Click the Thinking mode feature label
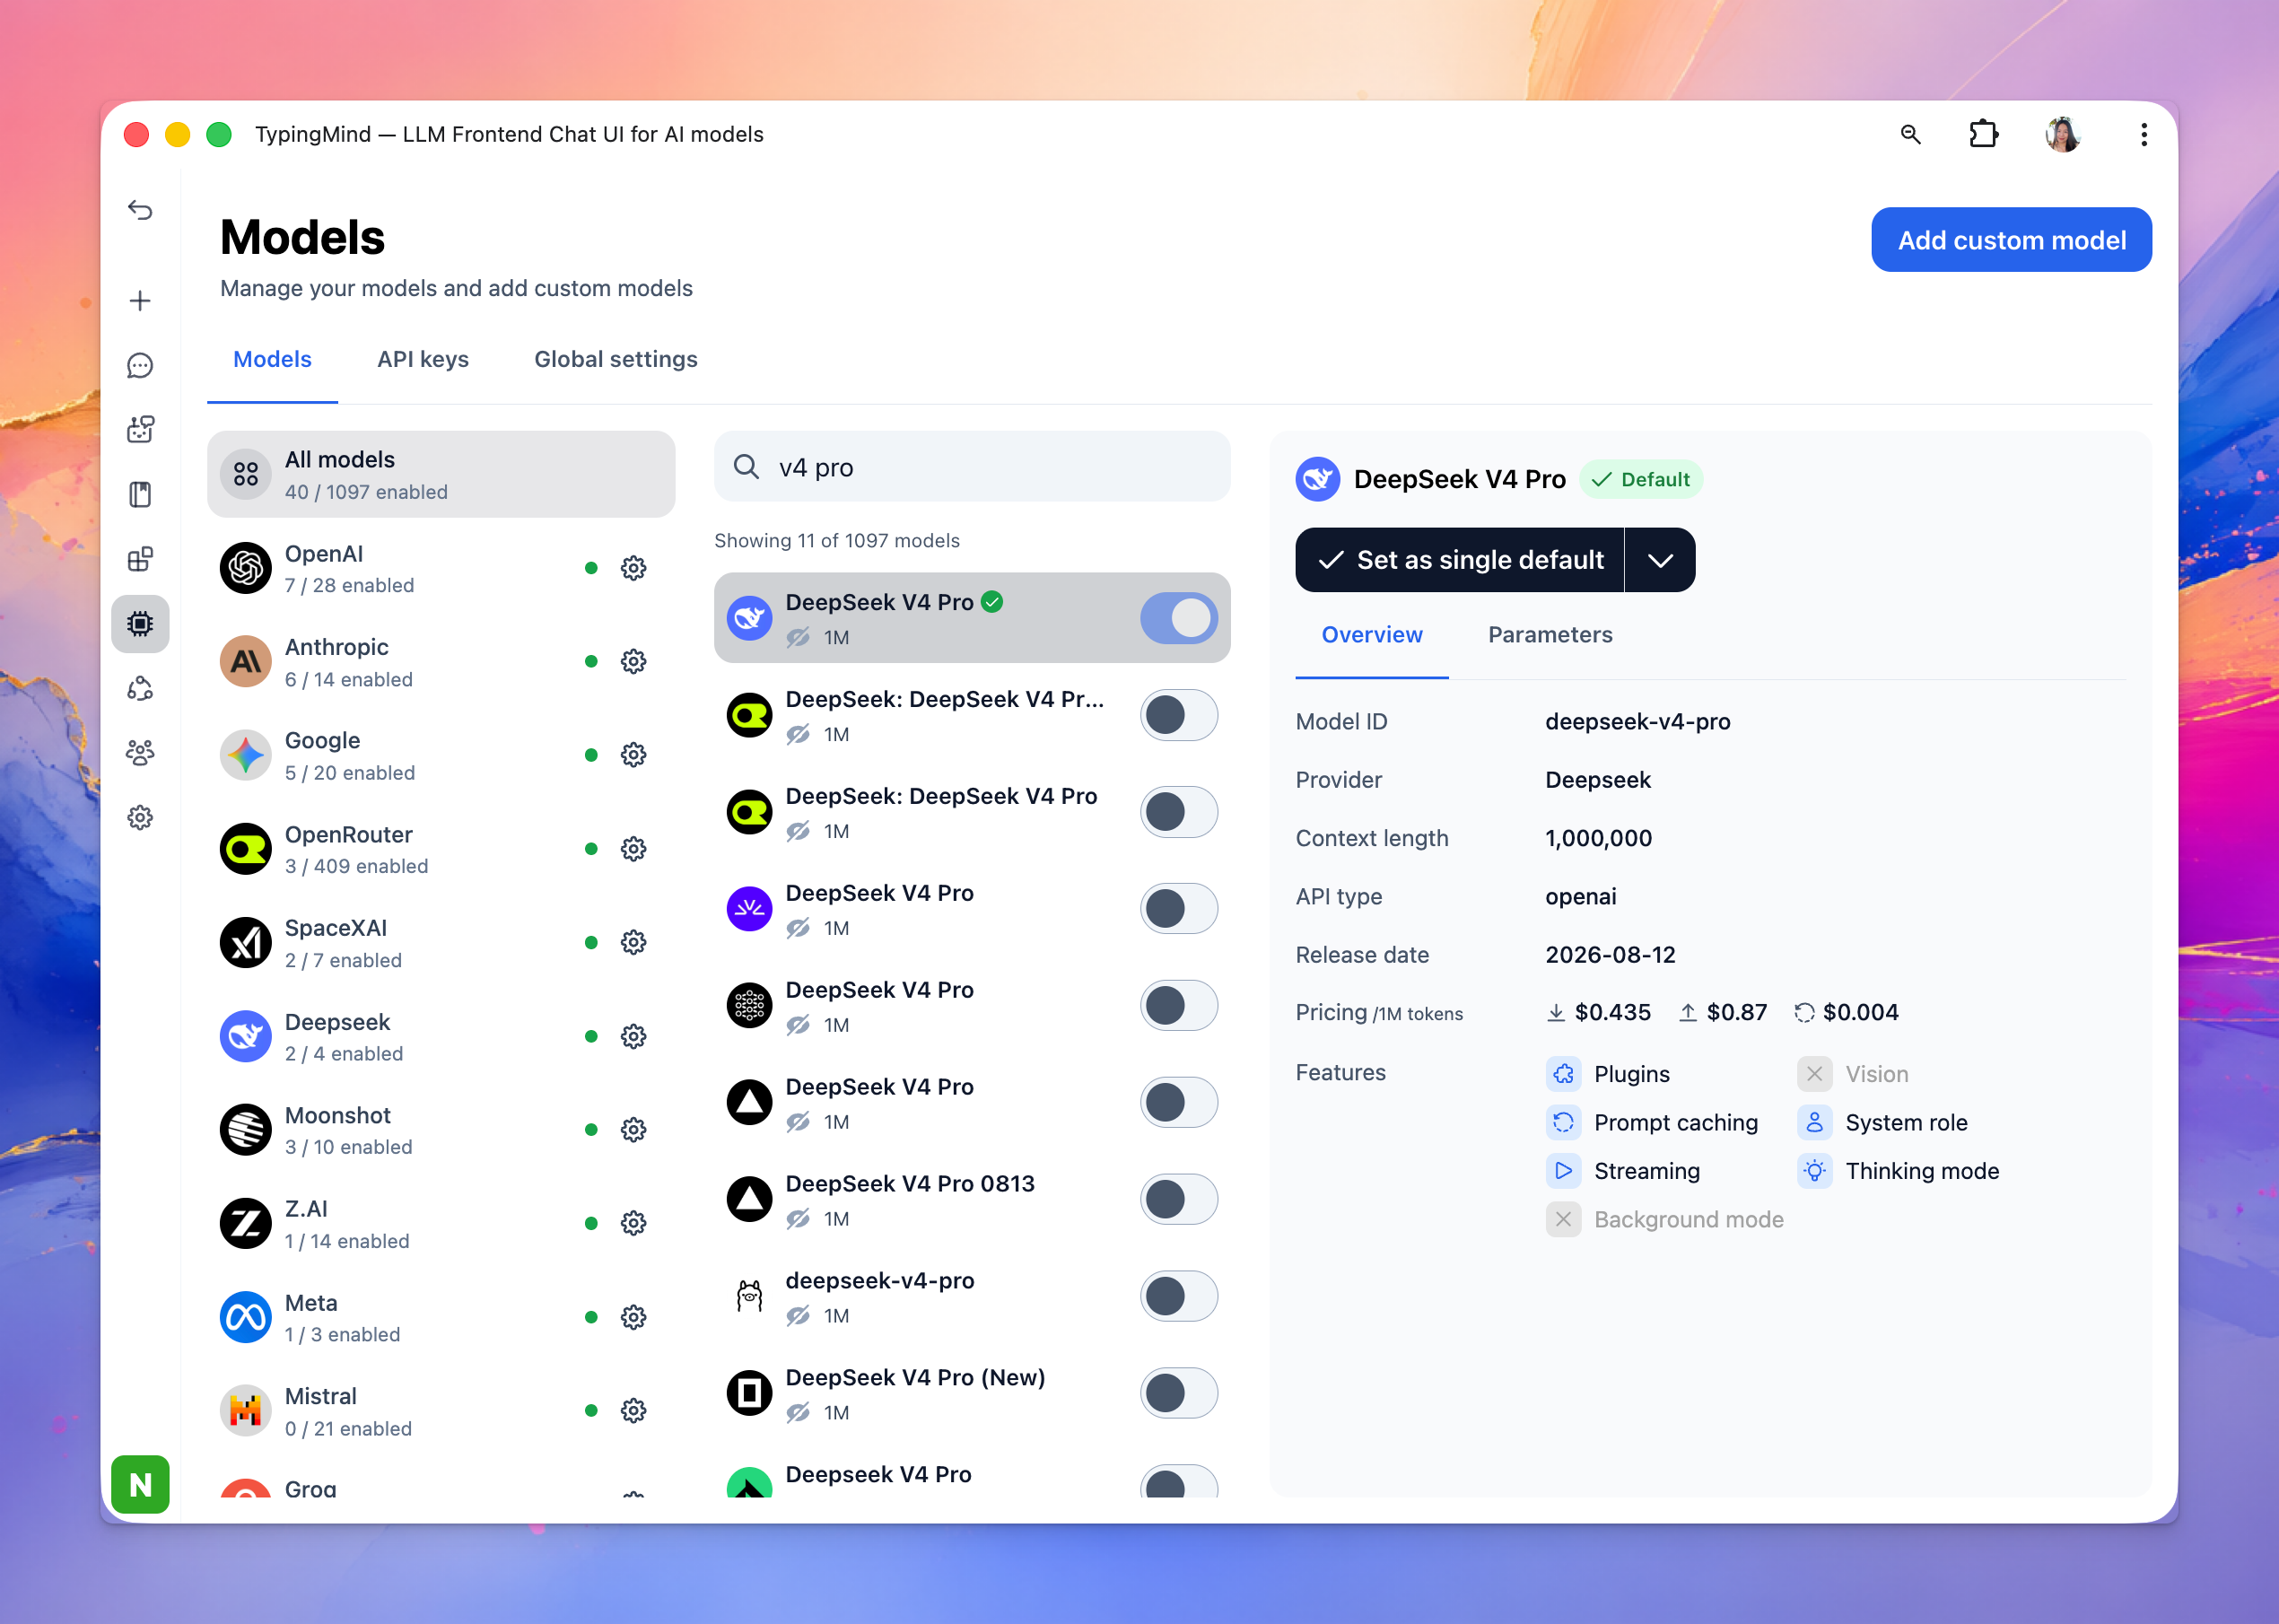This screenshot has height=1624, width=2279. tap(1922, 1171)
